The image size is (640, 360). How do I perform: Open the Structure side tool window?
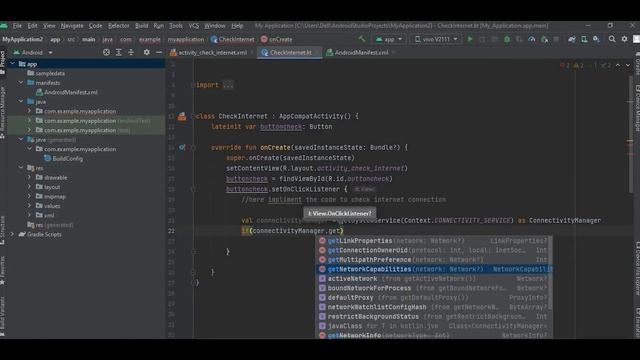[x=3, y=231]
